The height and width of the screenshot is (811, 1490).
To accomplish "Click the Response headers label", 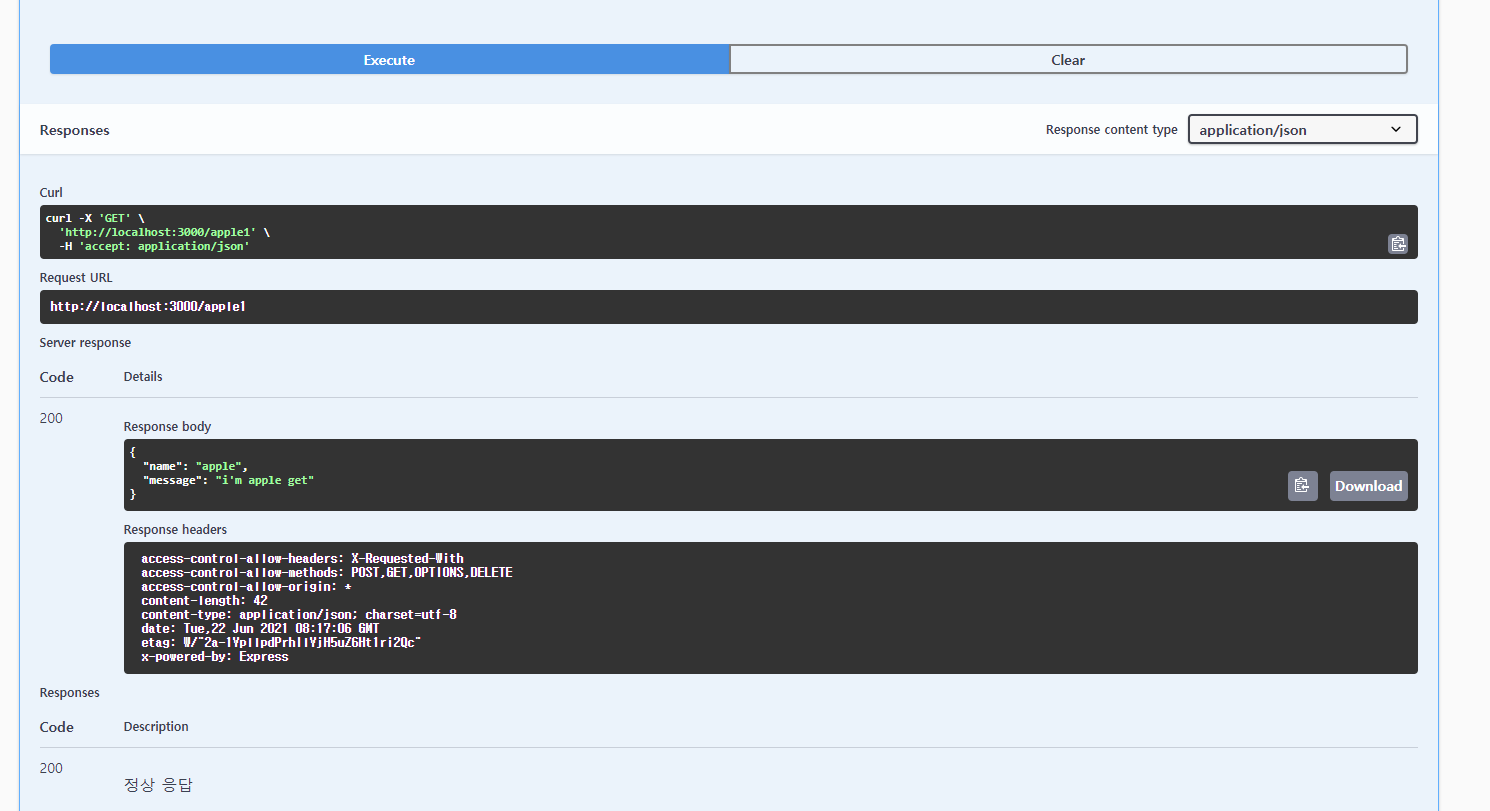I will click(175, 529).
